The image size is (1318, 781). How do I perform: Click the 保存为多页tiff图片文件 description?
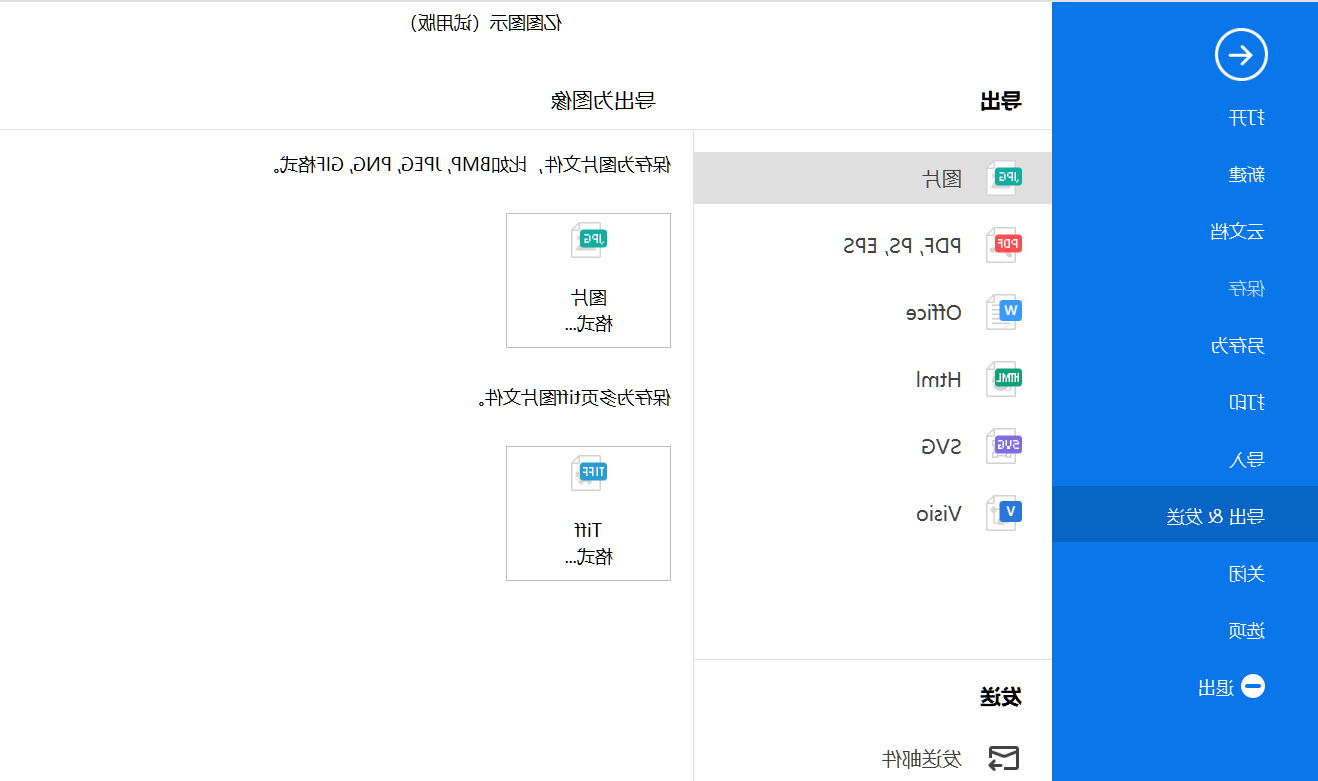pyautogui.click(x=574, y=398)
